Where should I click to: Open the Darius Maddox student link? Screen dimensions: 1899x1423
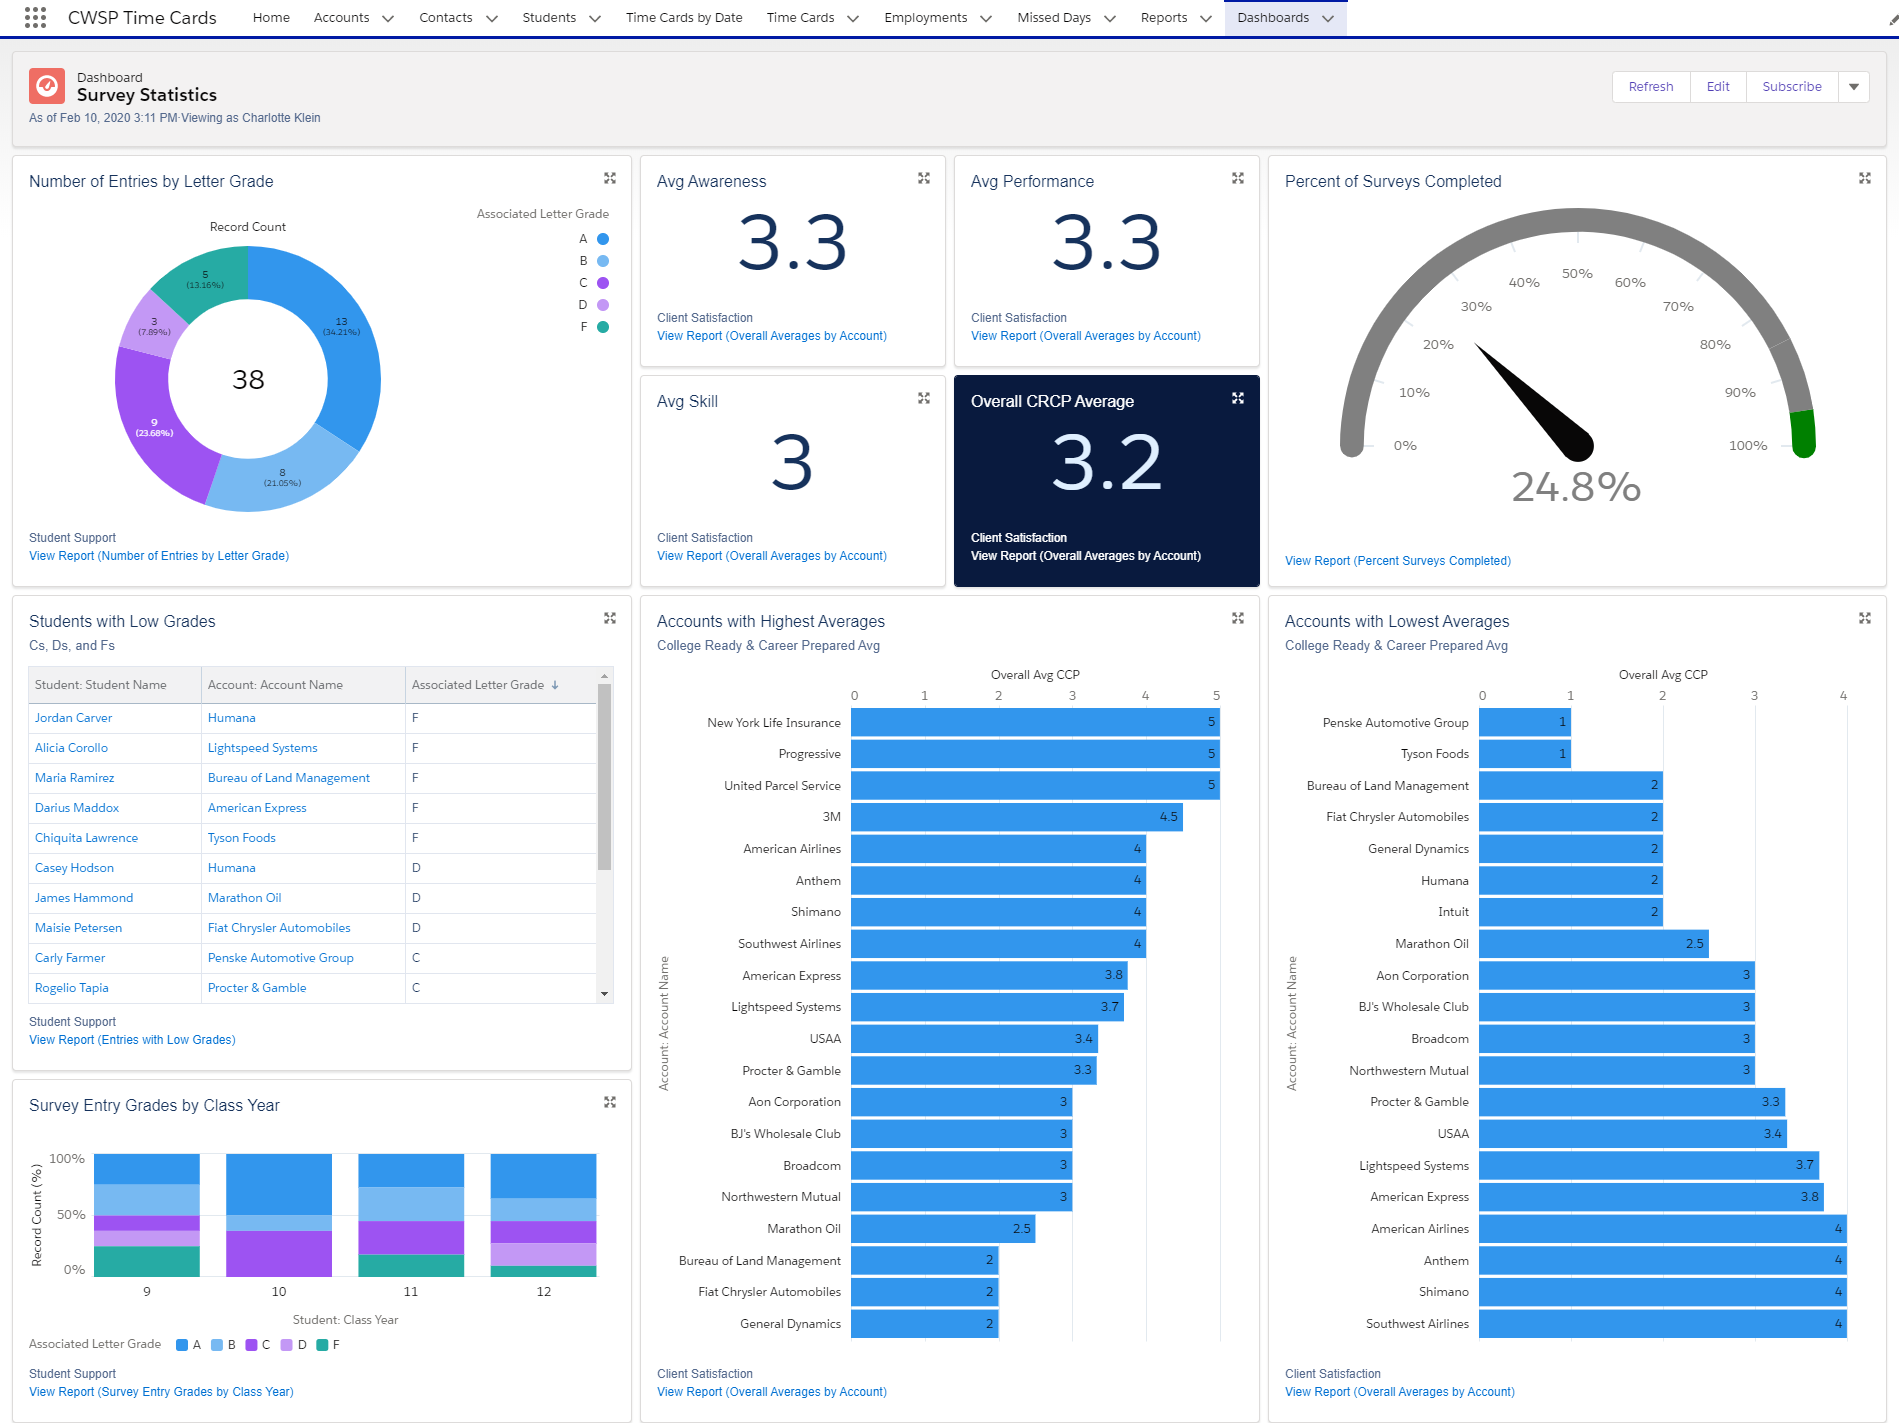[x=77, y=808]
